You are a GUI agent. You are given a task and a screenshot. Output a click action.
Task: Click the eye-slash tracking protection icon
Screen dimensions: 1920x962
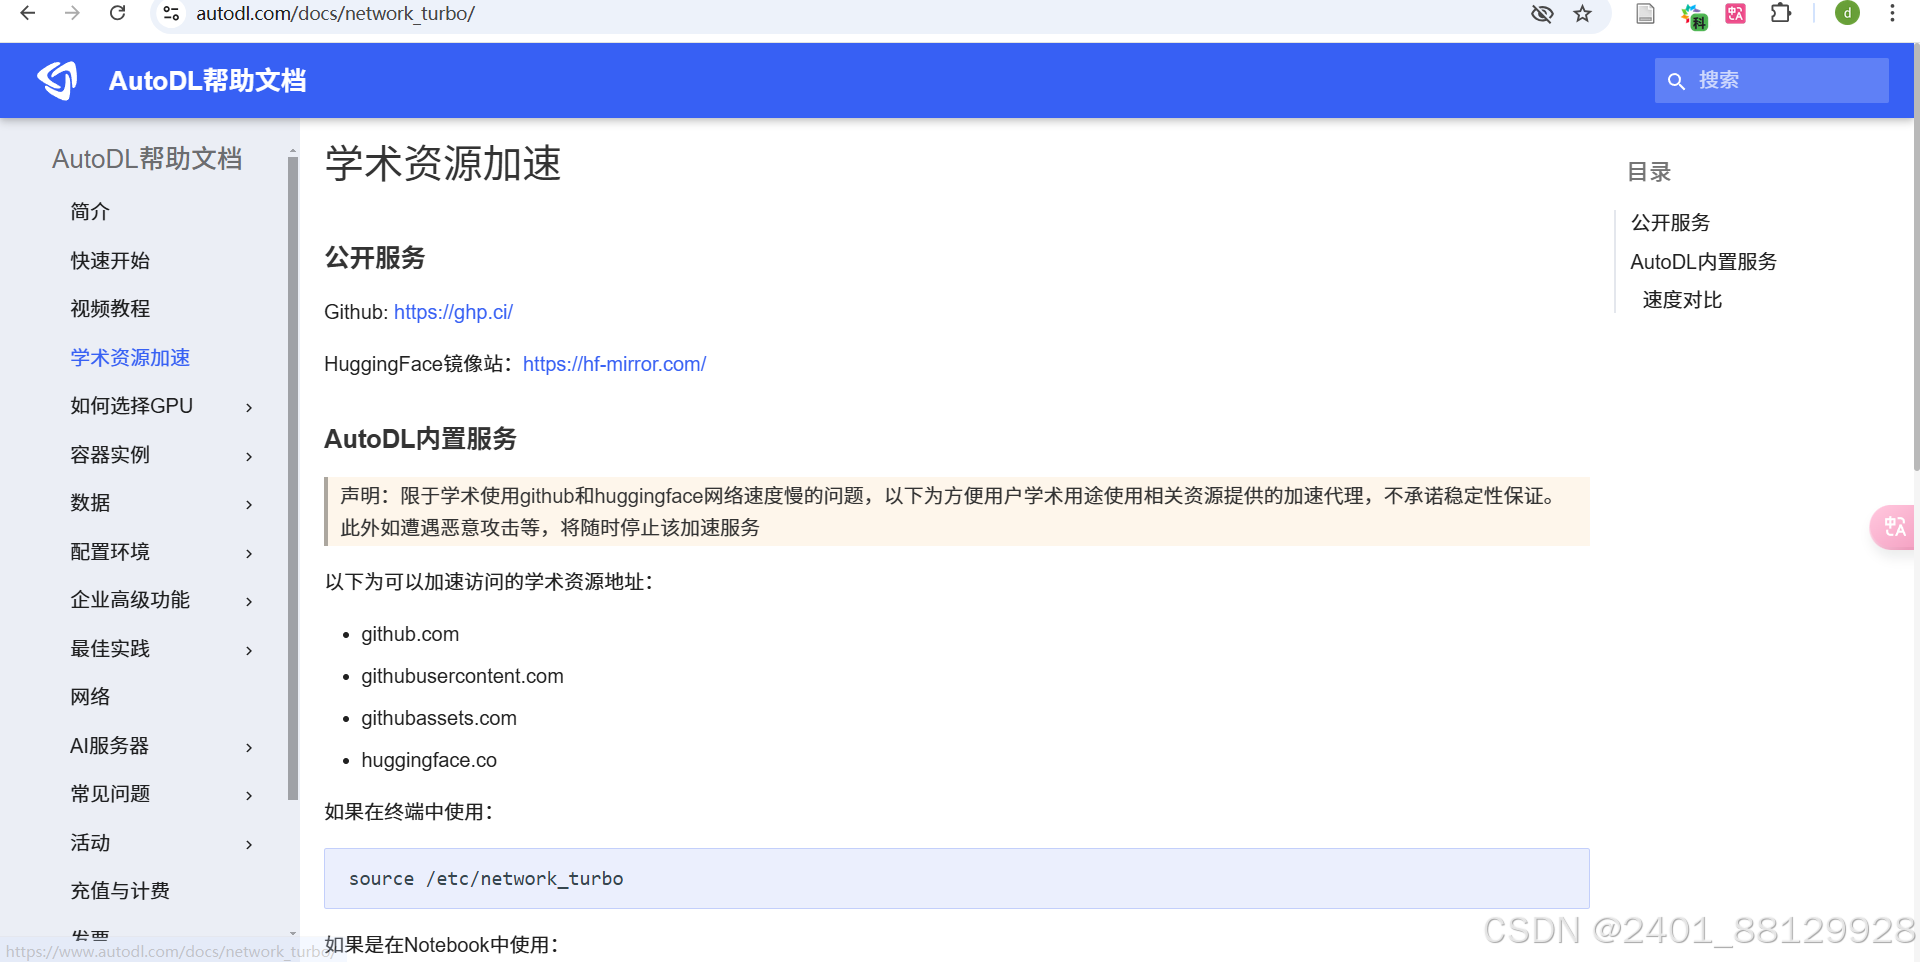coord(1542,13)
